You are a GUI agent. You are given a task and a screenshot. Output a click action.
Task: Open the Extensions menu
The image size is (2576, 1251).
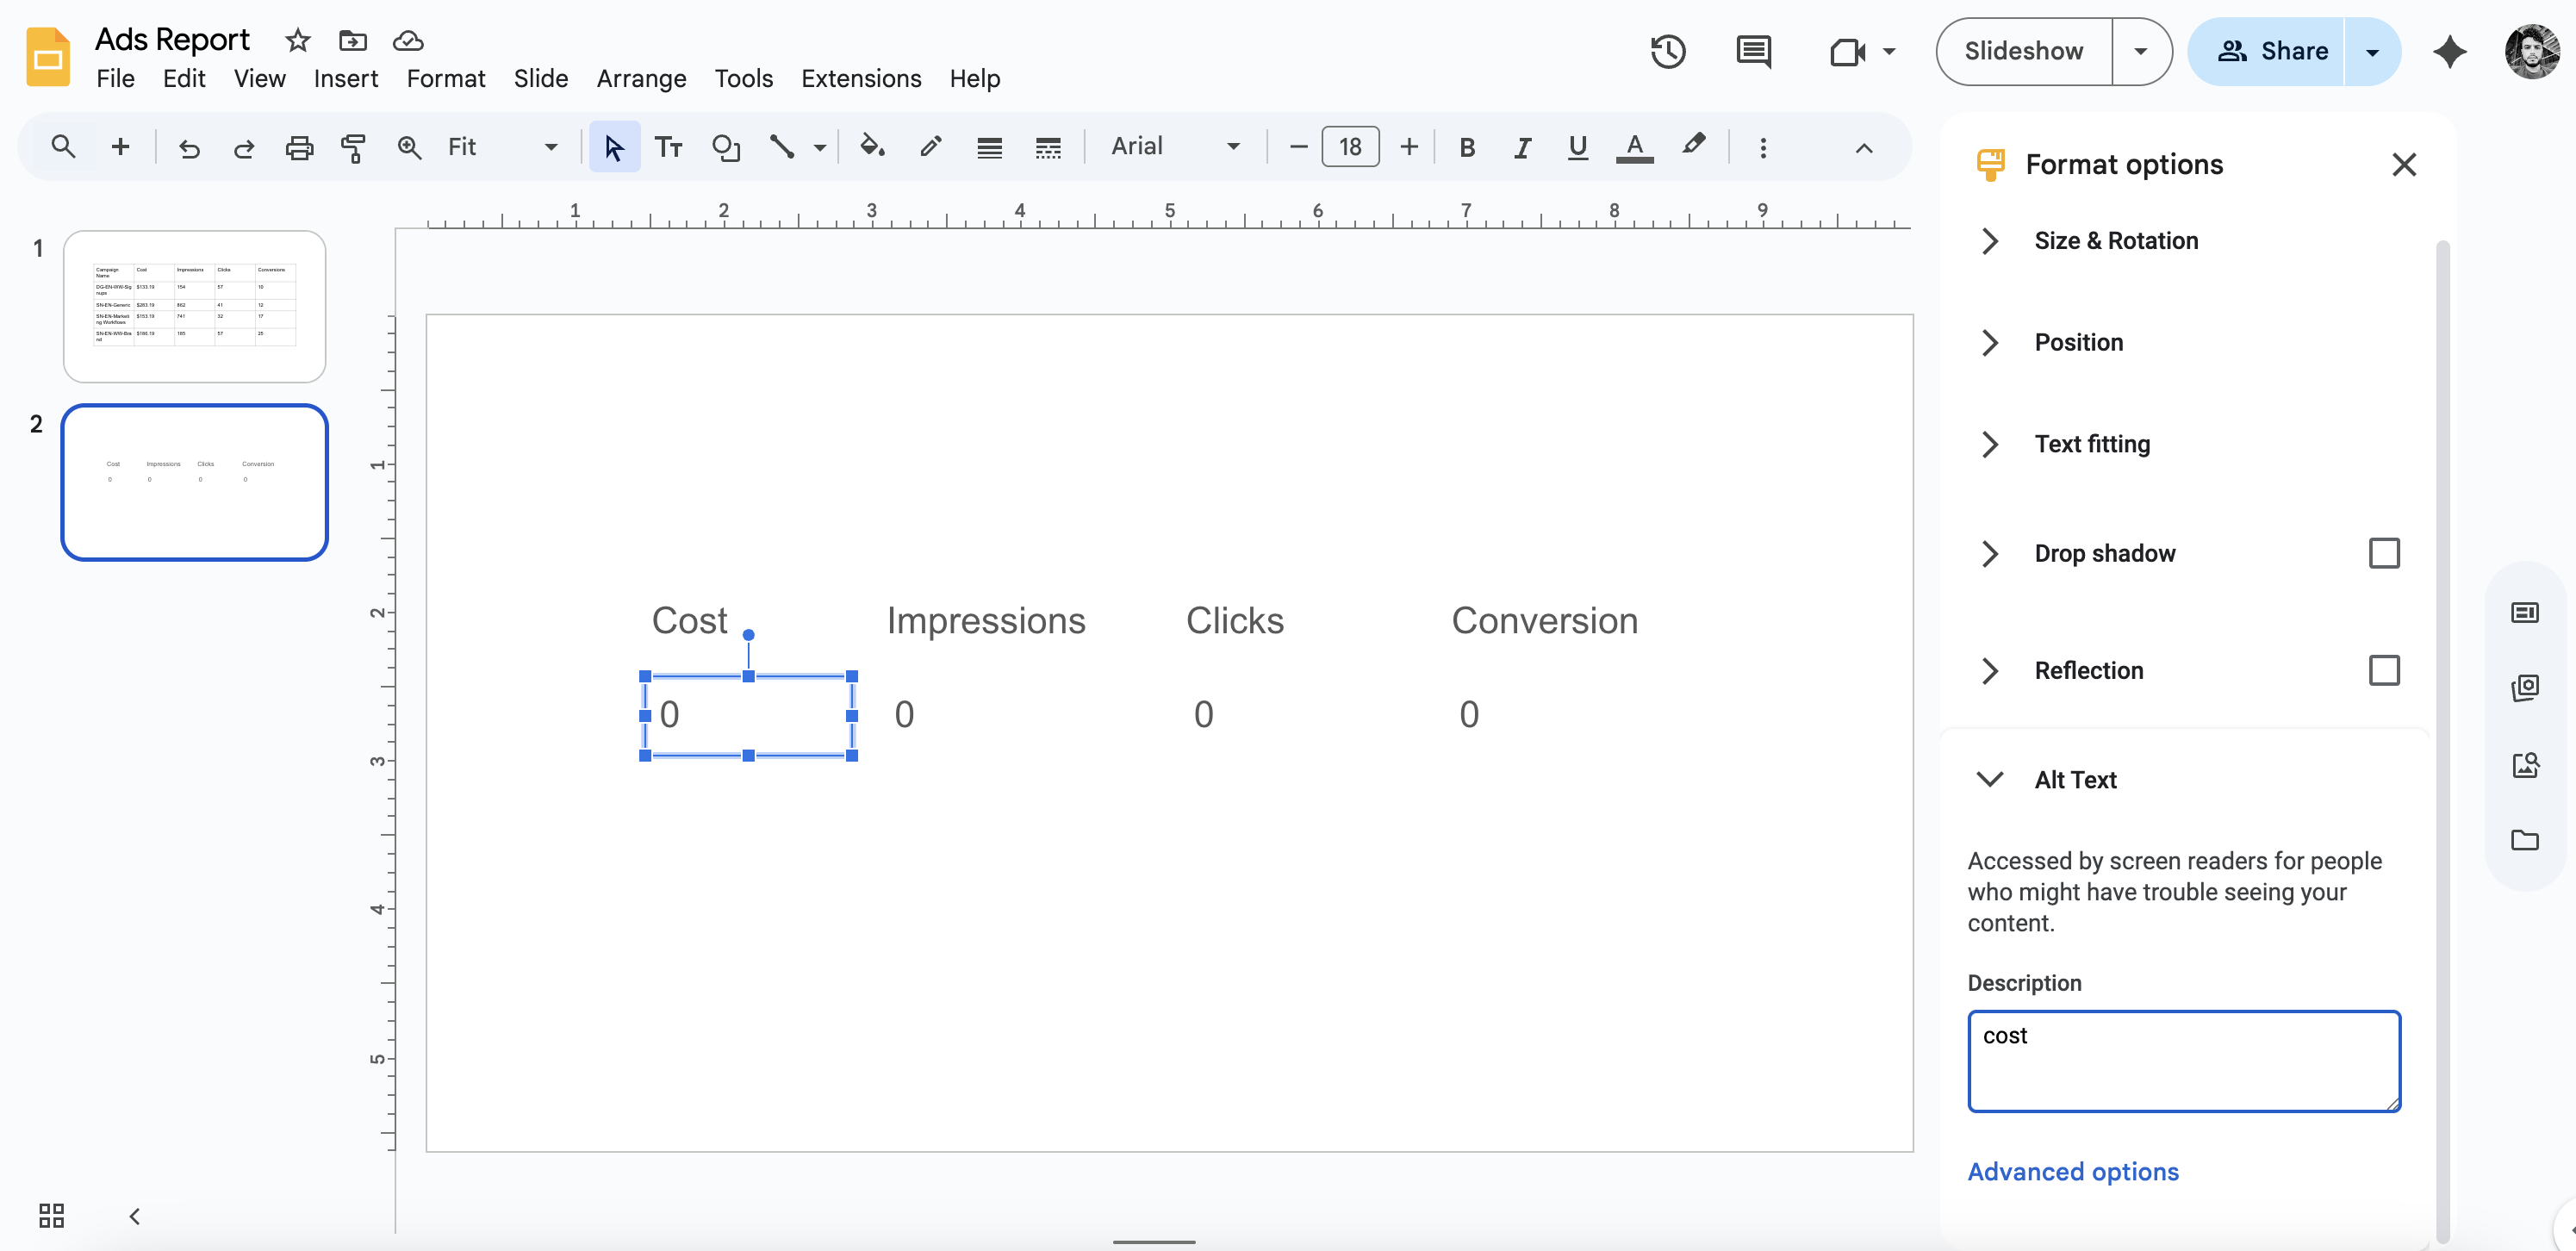point(861,78)
